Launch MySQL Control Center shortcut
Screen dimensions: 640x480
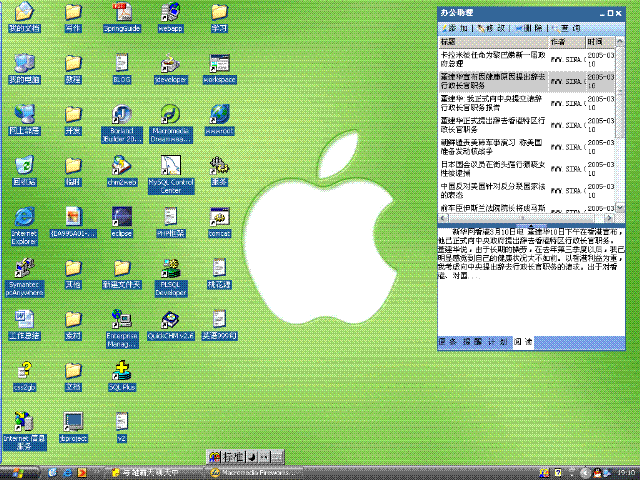[171, 174]
